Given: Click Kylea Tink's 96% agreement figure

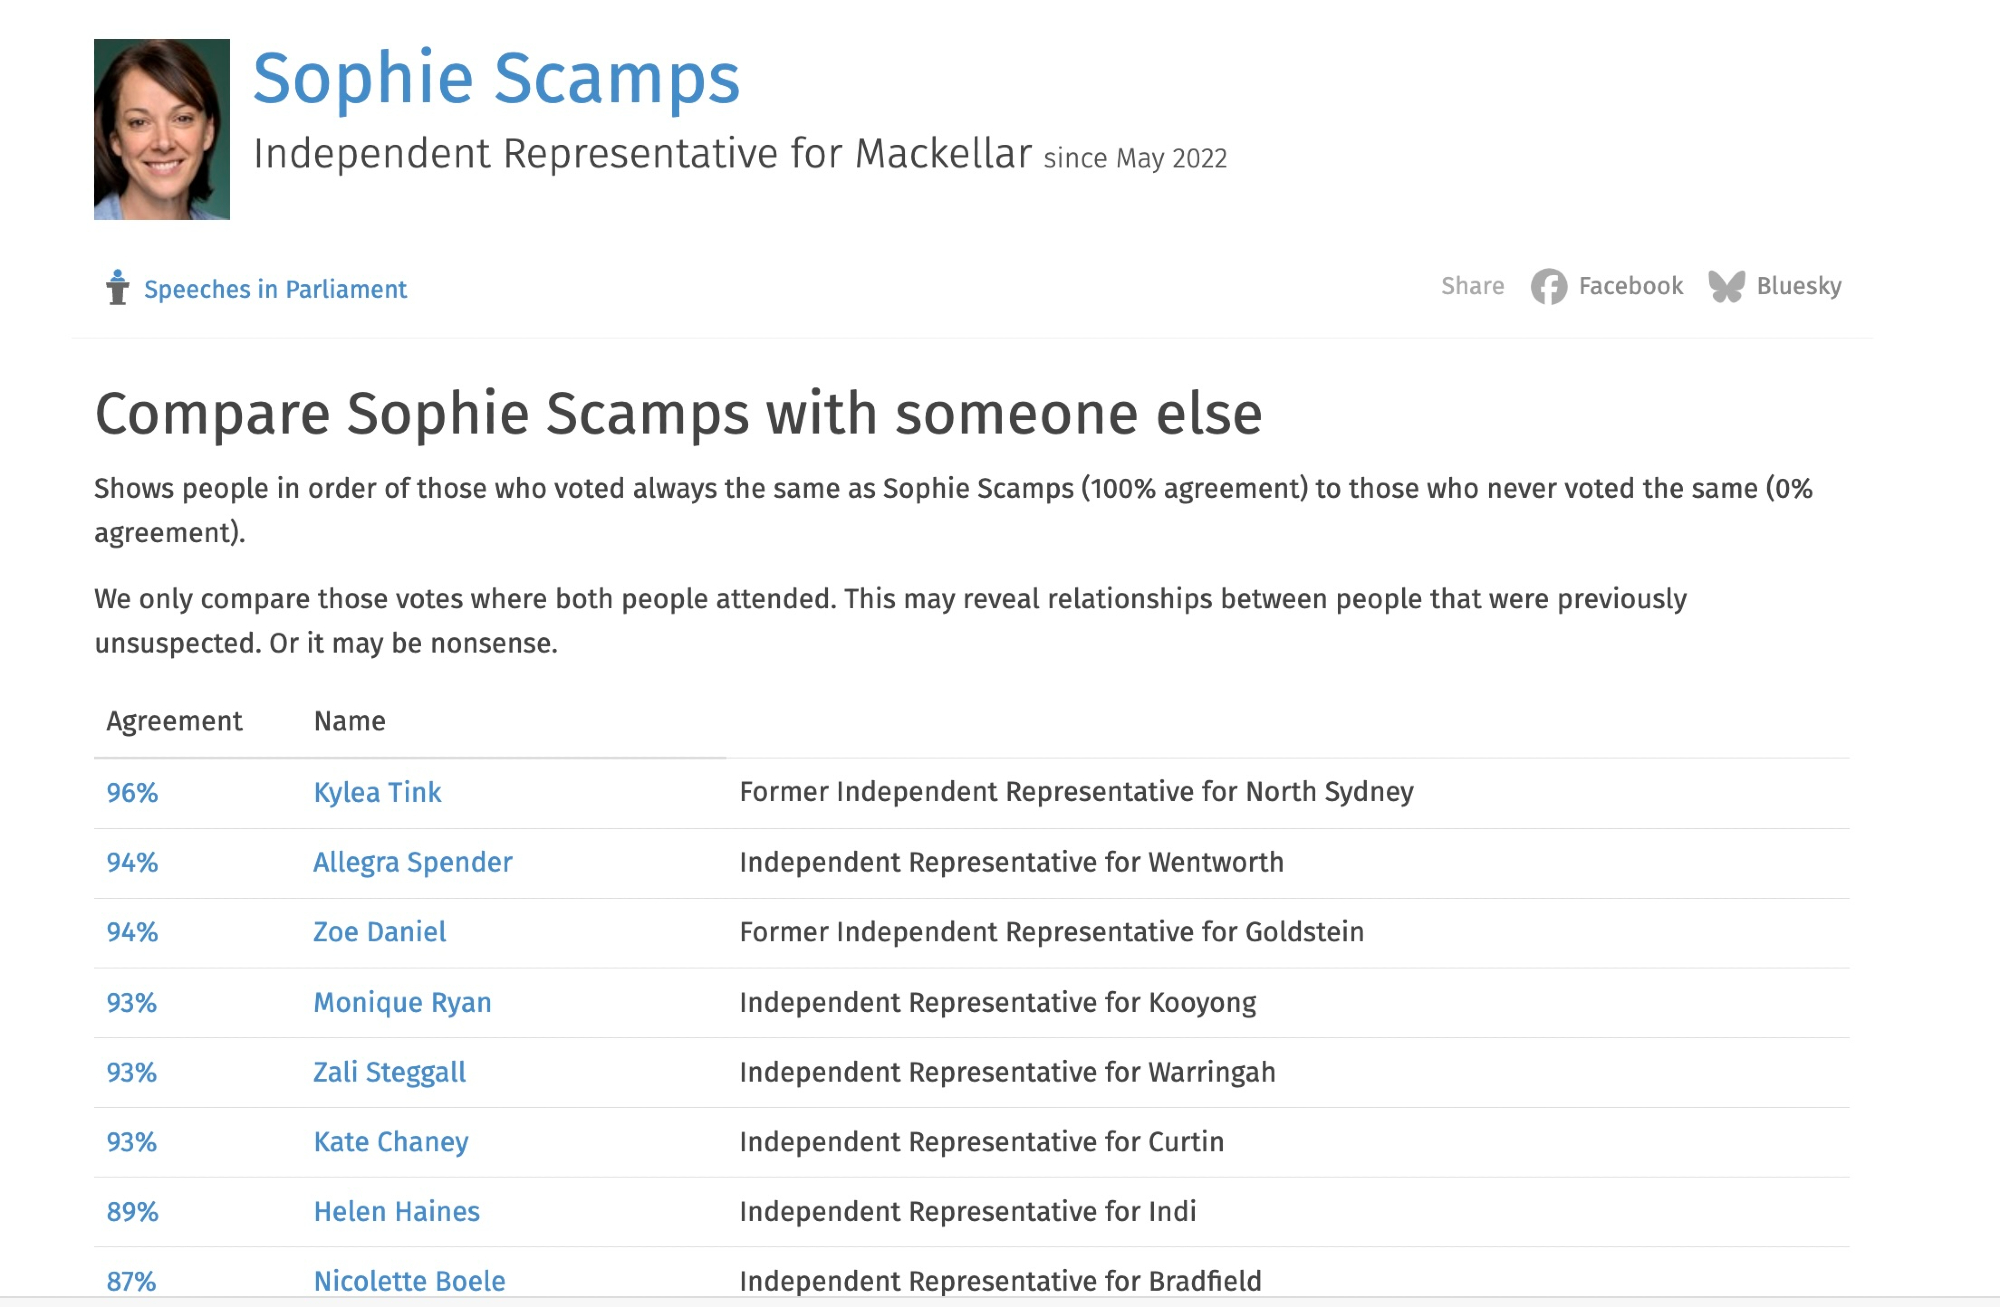Looking at the screenshot, I should 132,793.
